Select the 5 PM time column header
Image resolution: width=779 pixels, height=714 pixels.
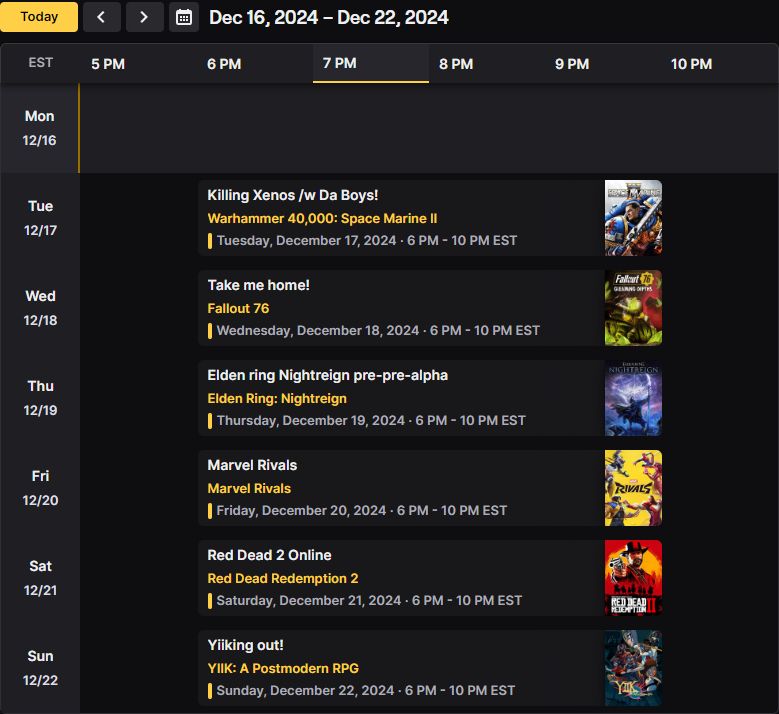pos(108,64)
